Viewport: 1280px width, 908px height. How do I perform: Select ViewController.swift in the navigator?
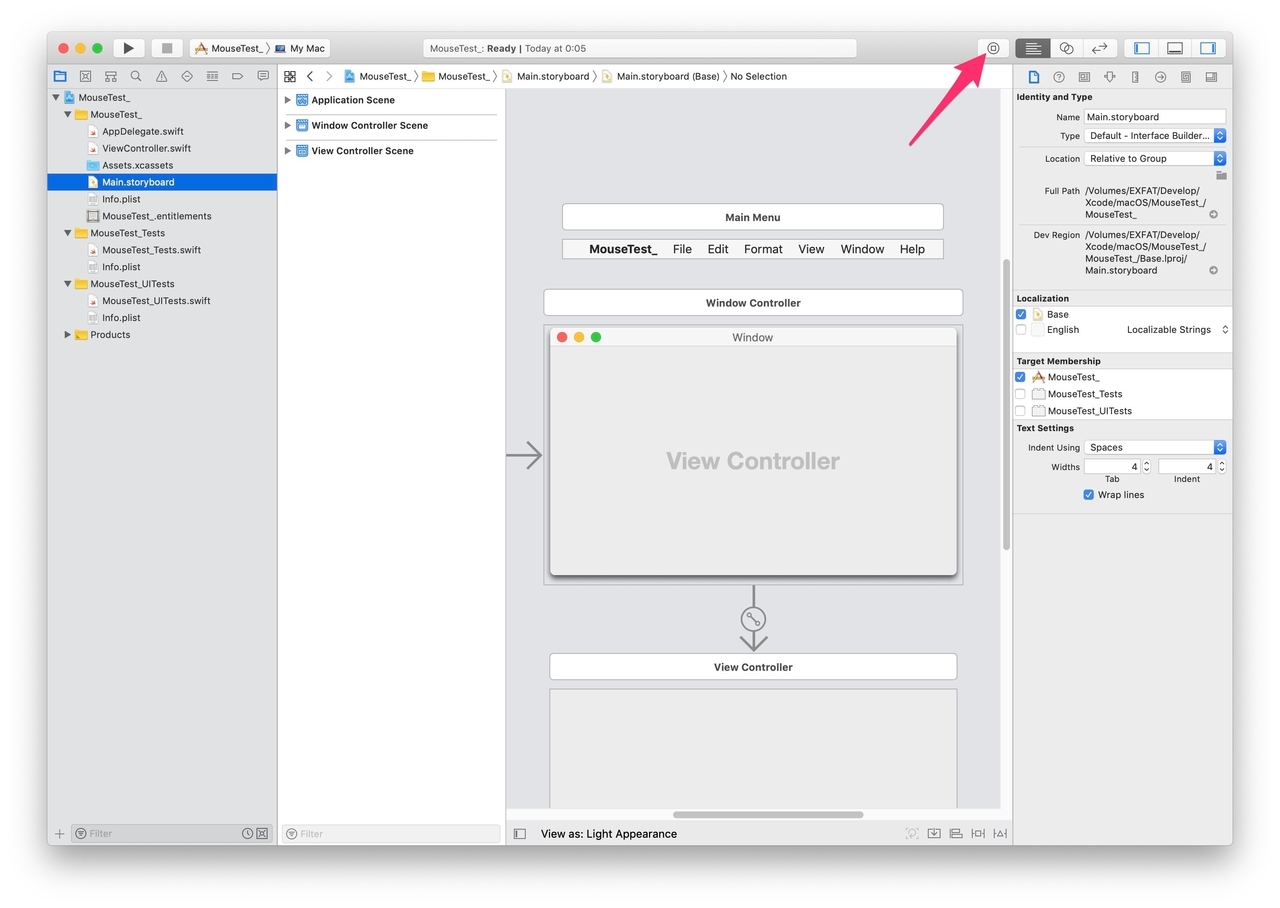coord(146,148)
